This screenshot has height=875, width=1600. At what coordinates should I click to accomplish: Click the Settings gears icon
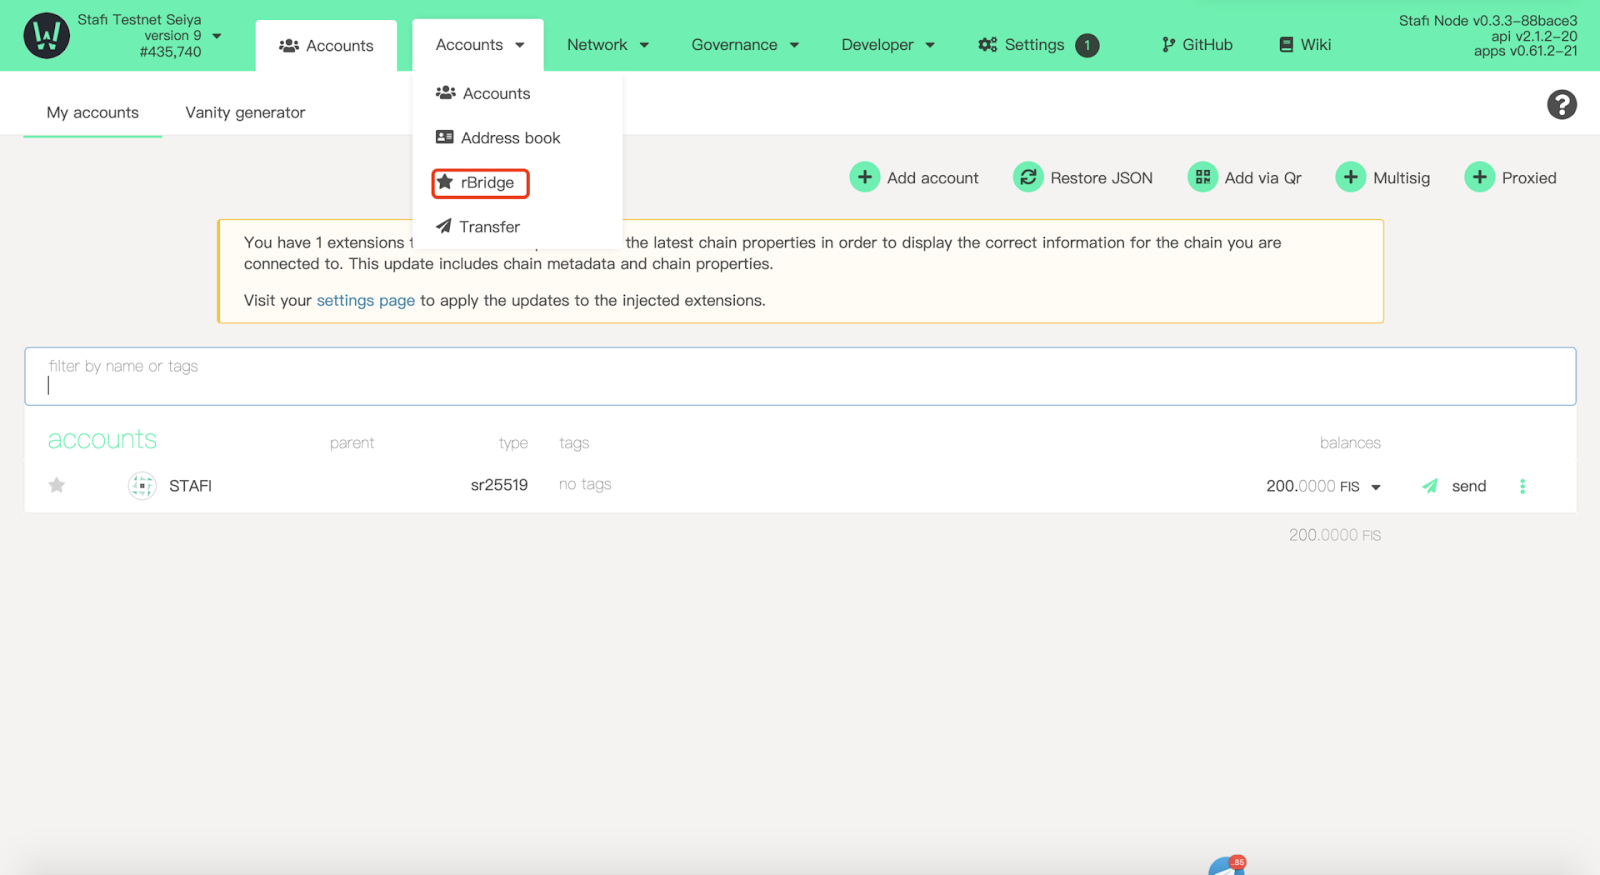pyautogui.click(x=988, y=45)
